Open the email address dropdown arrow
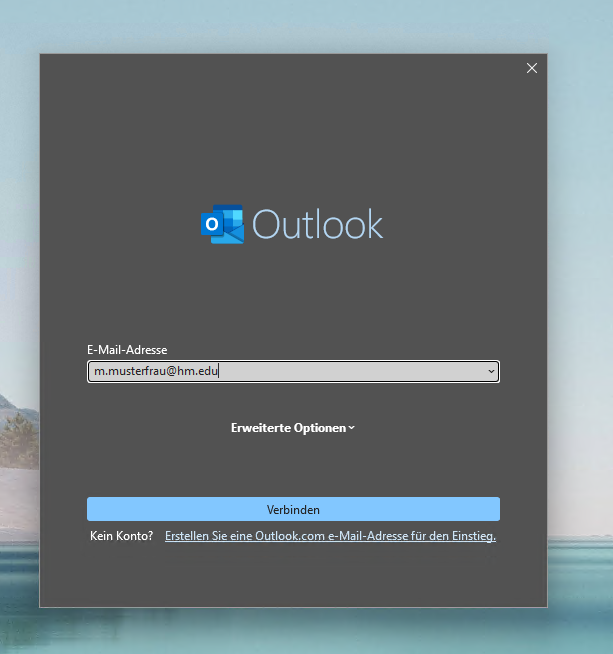Image resolution: width=613 pixels, height=654 pixels. 491,371
